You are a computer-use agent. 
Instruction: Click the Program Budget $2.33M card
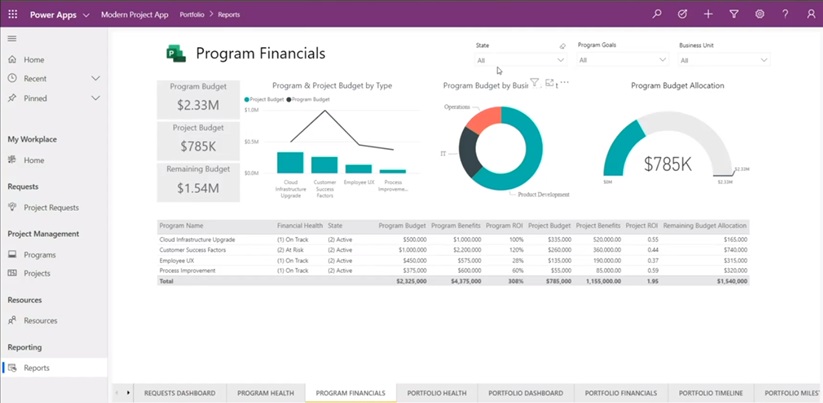click(198, 100)
